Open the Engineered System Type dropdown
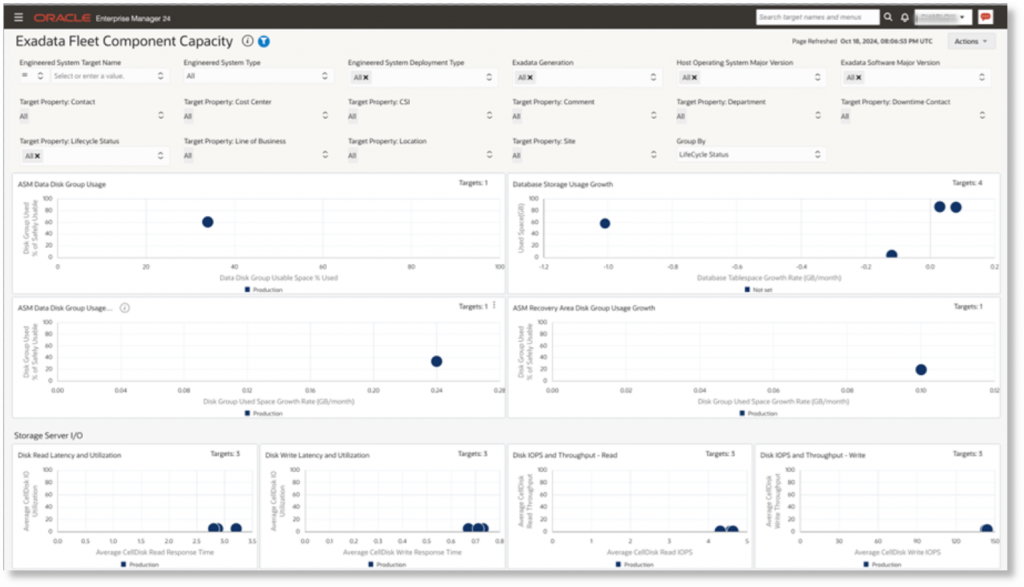1024x587 pixels. (x=257, y=76)
